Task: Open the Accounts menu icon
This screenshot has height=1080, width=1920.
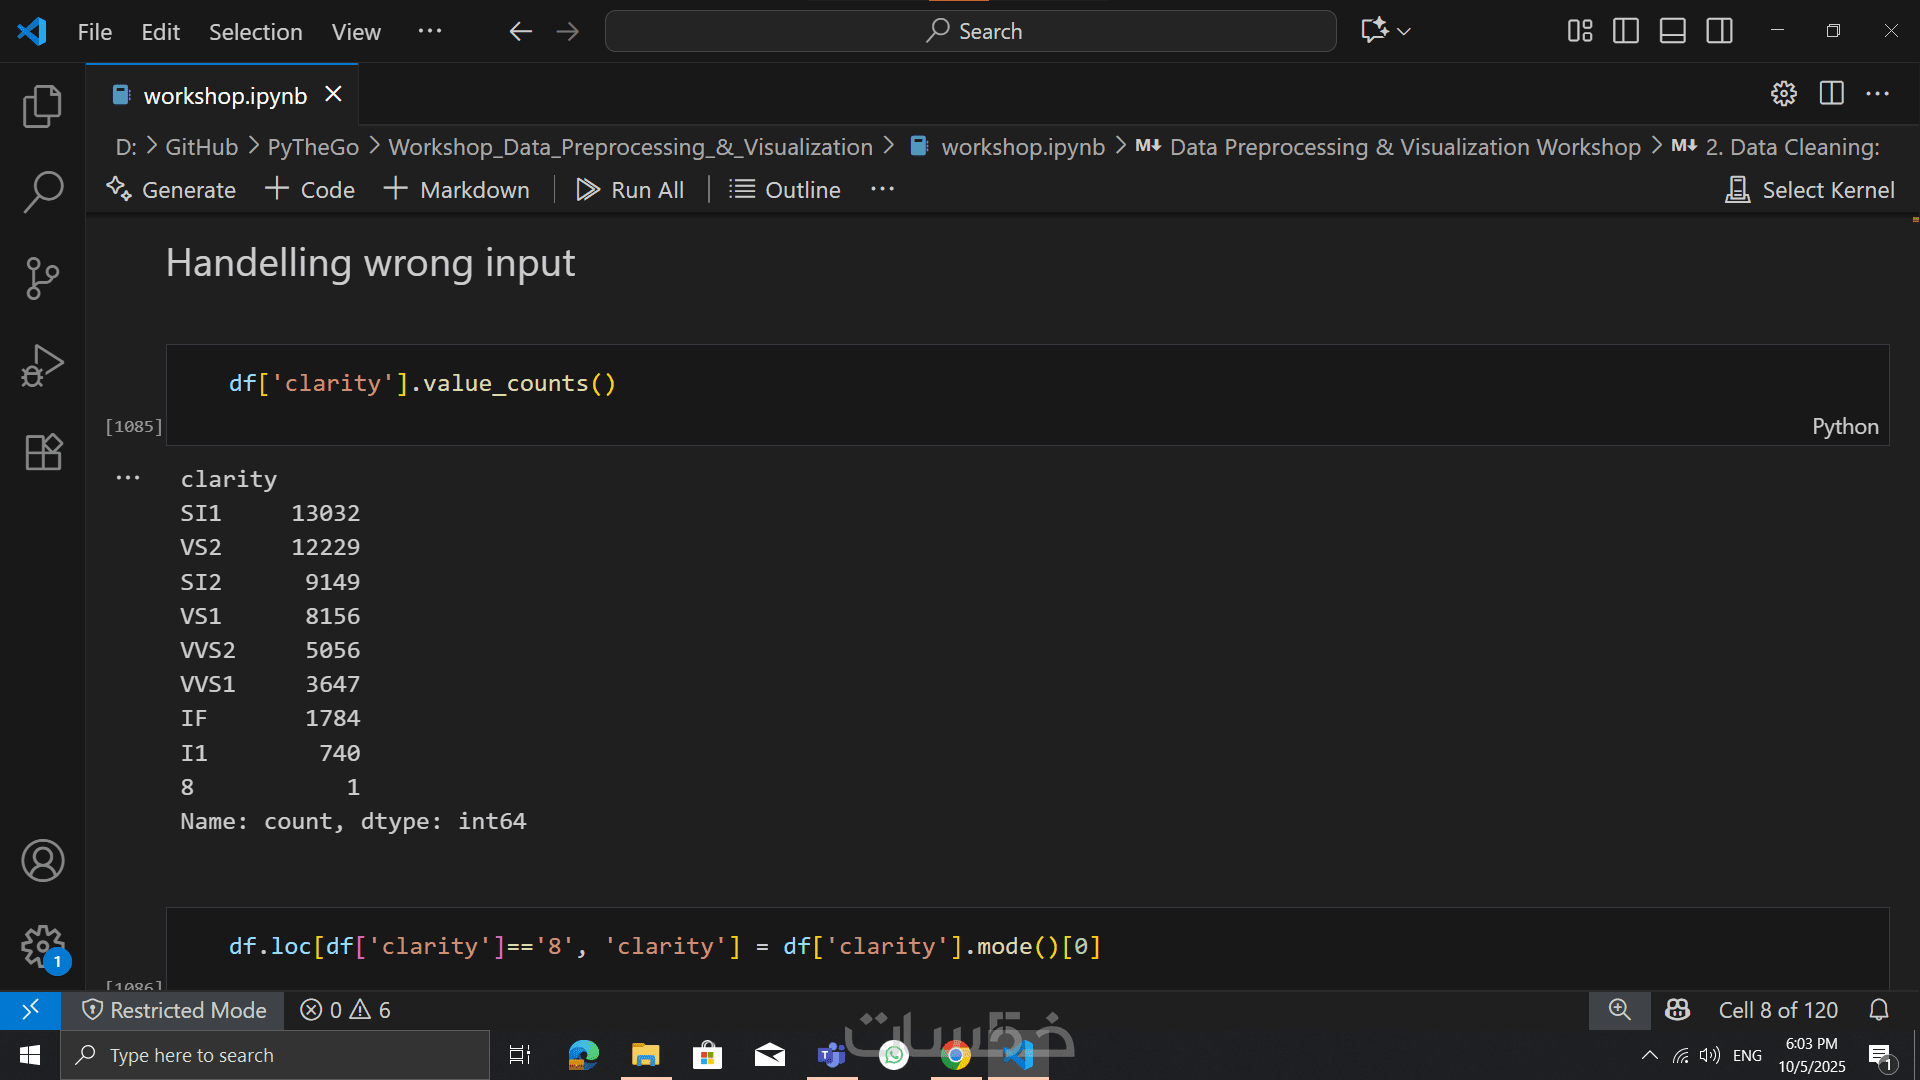Action: tap(42, 861)
